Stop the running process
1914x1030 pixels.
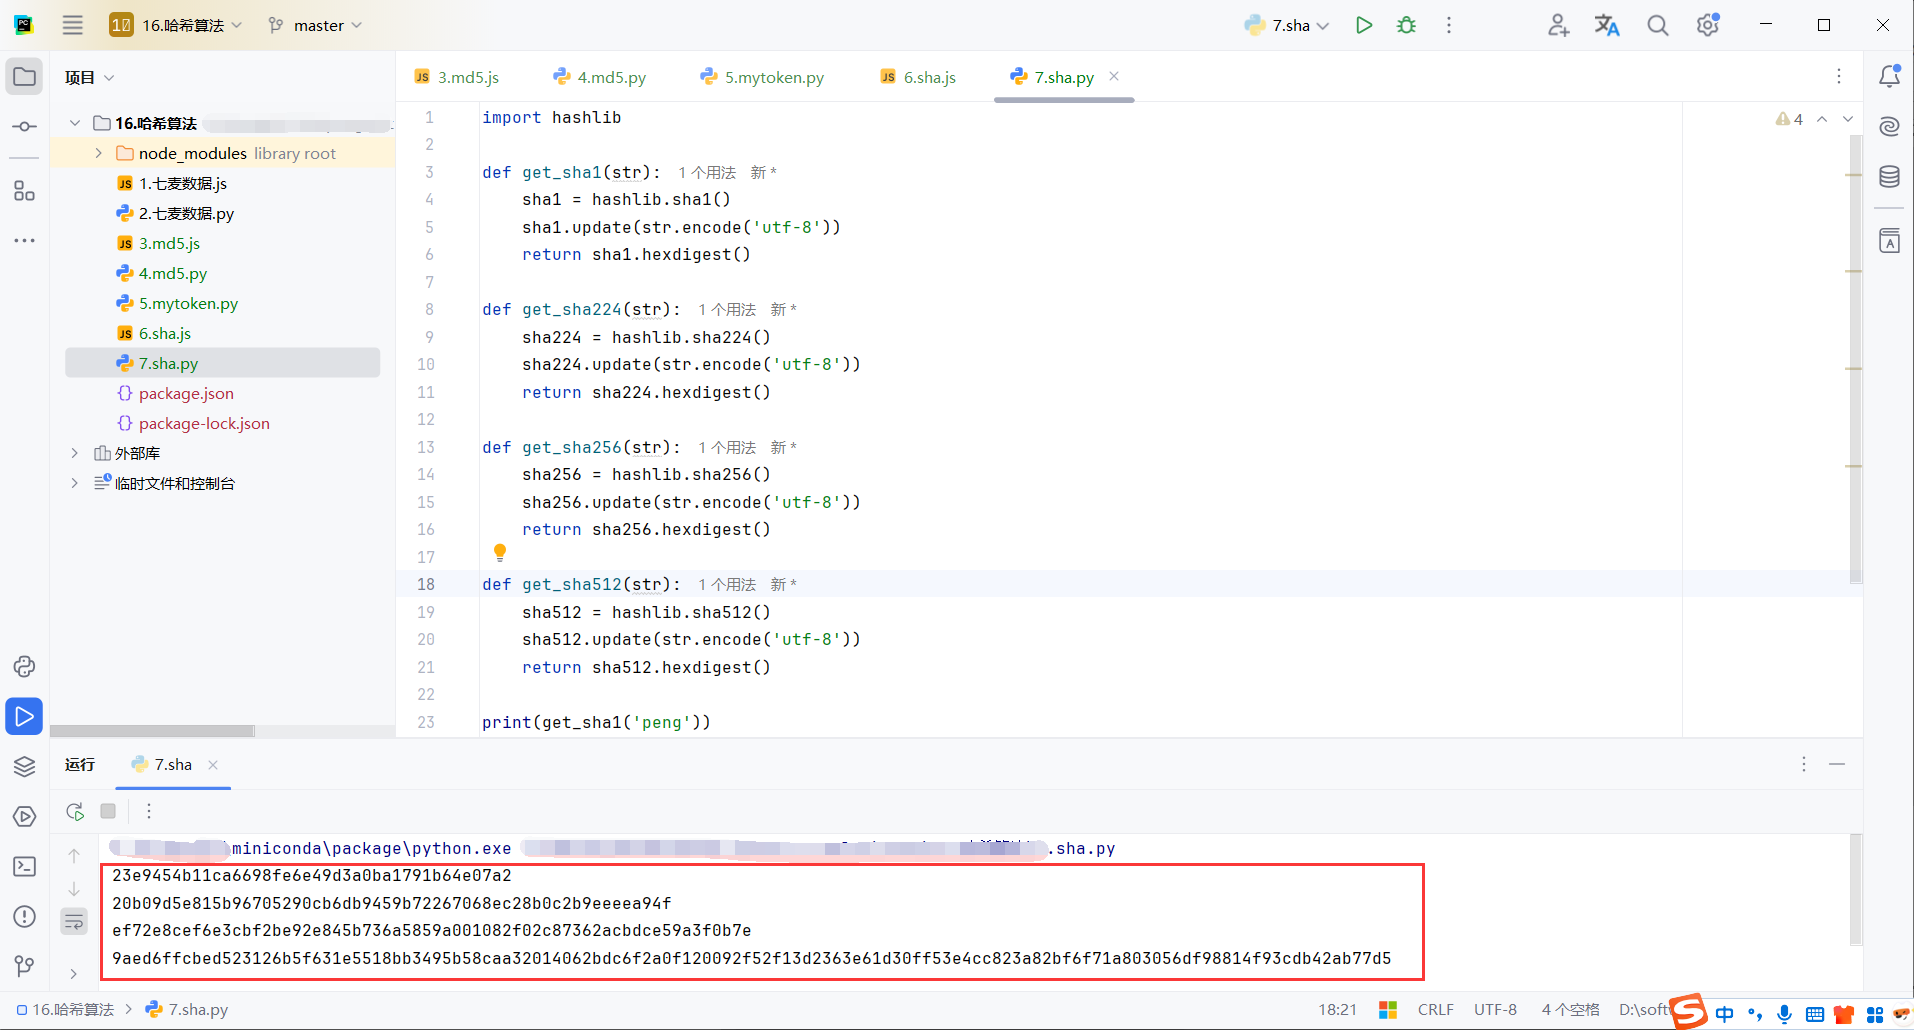108,811
